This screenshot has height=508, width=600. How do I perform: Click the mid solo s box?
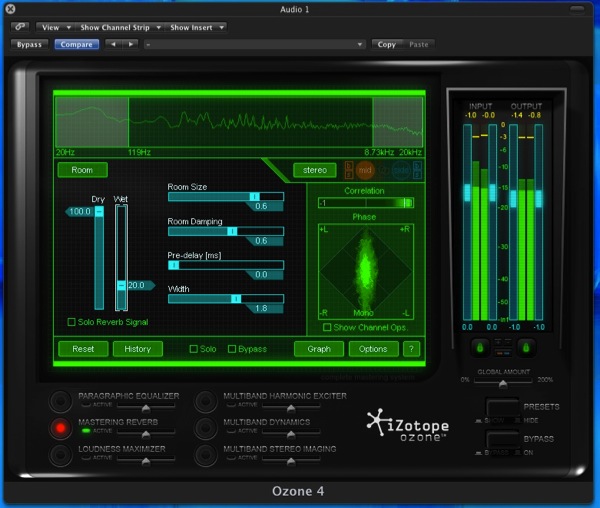[349, 174]
